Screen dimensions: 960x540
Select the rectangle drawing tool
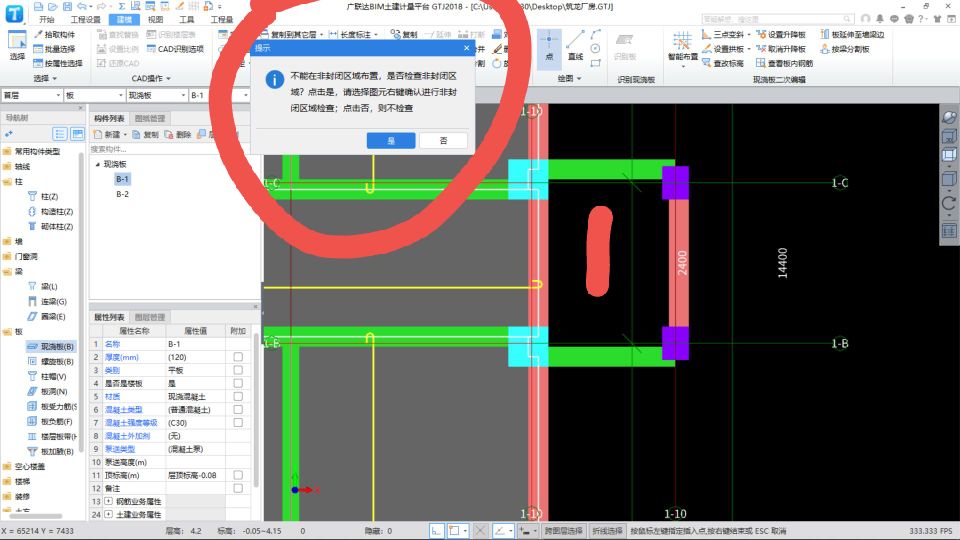click(x=596, y=62)
